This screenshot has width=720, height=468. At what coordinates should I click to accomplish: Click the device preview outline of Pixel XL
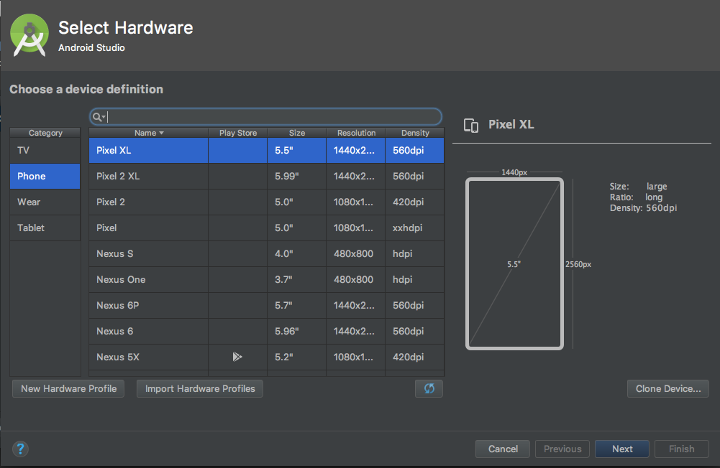[x=514, y=264]
